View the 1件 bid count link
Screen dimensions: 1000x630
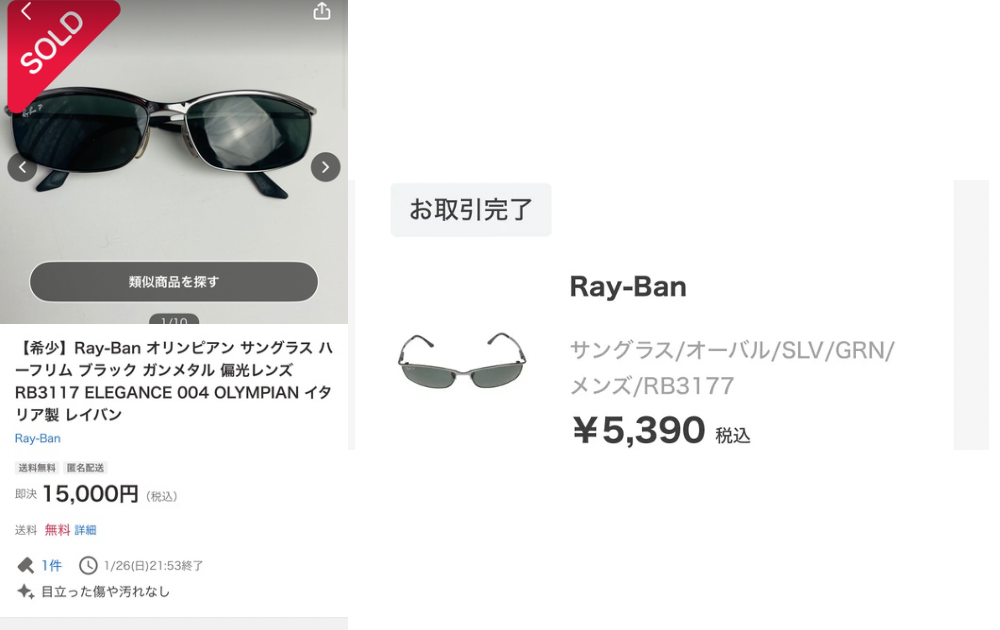[52, 565]
